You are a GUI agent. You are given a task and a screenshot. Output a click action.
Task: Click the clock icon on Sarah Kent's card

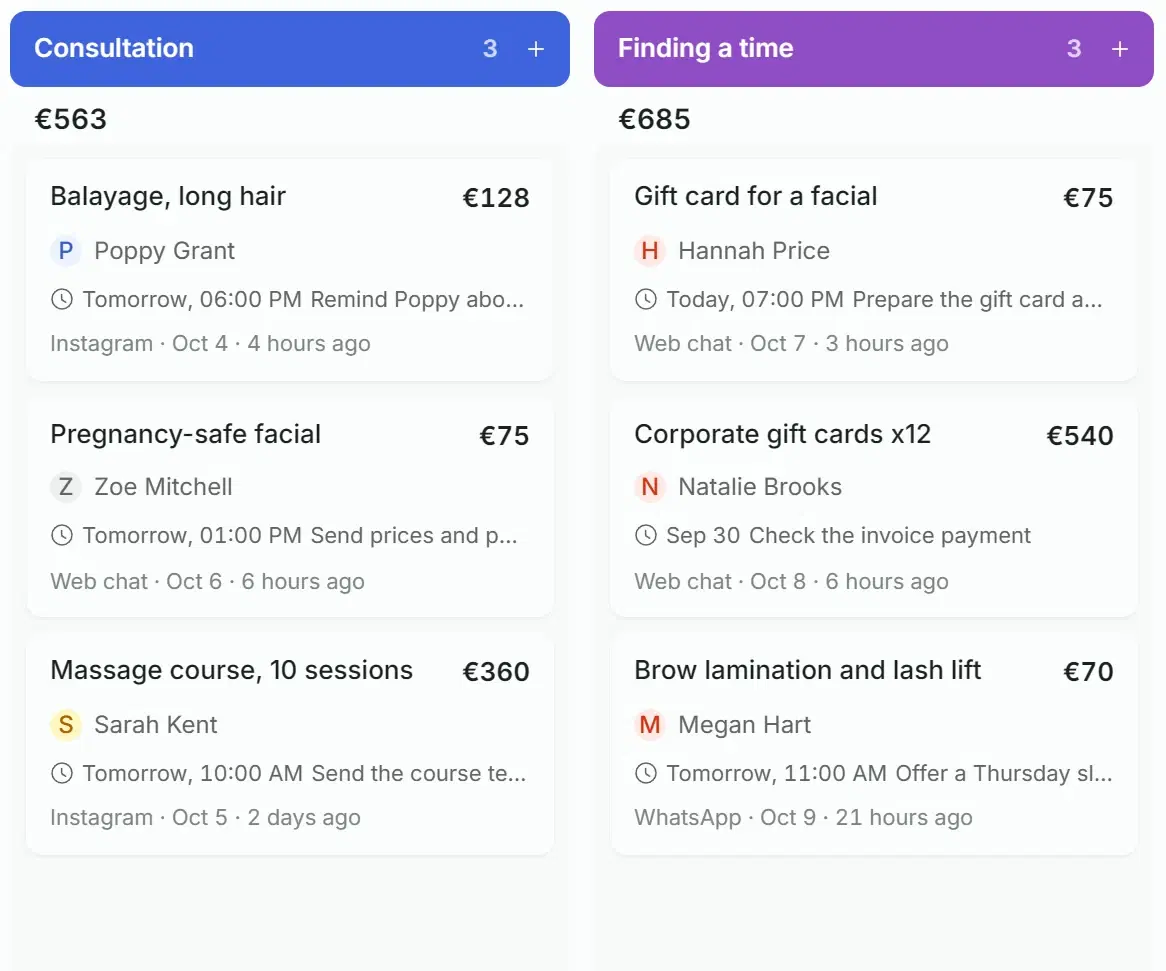click(x=62, y=773)
